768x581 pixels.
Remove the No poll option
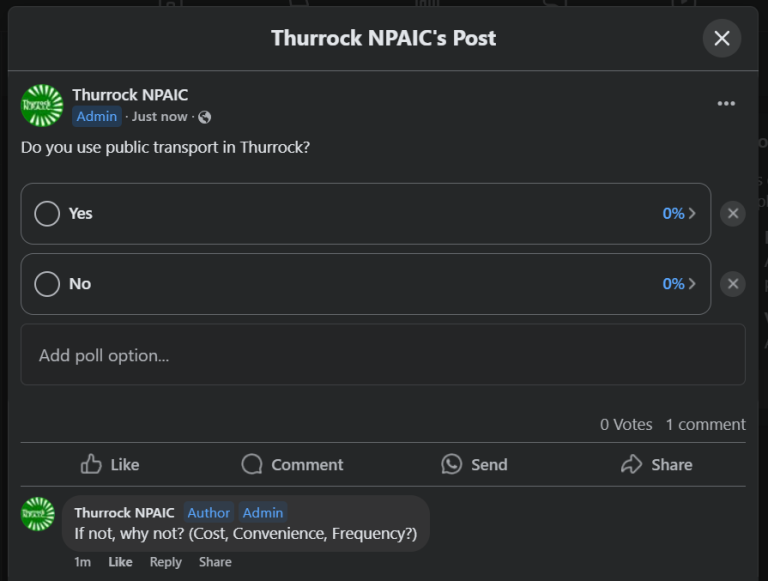733,284
